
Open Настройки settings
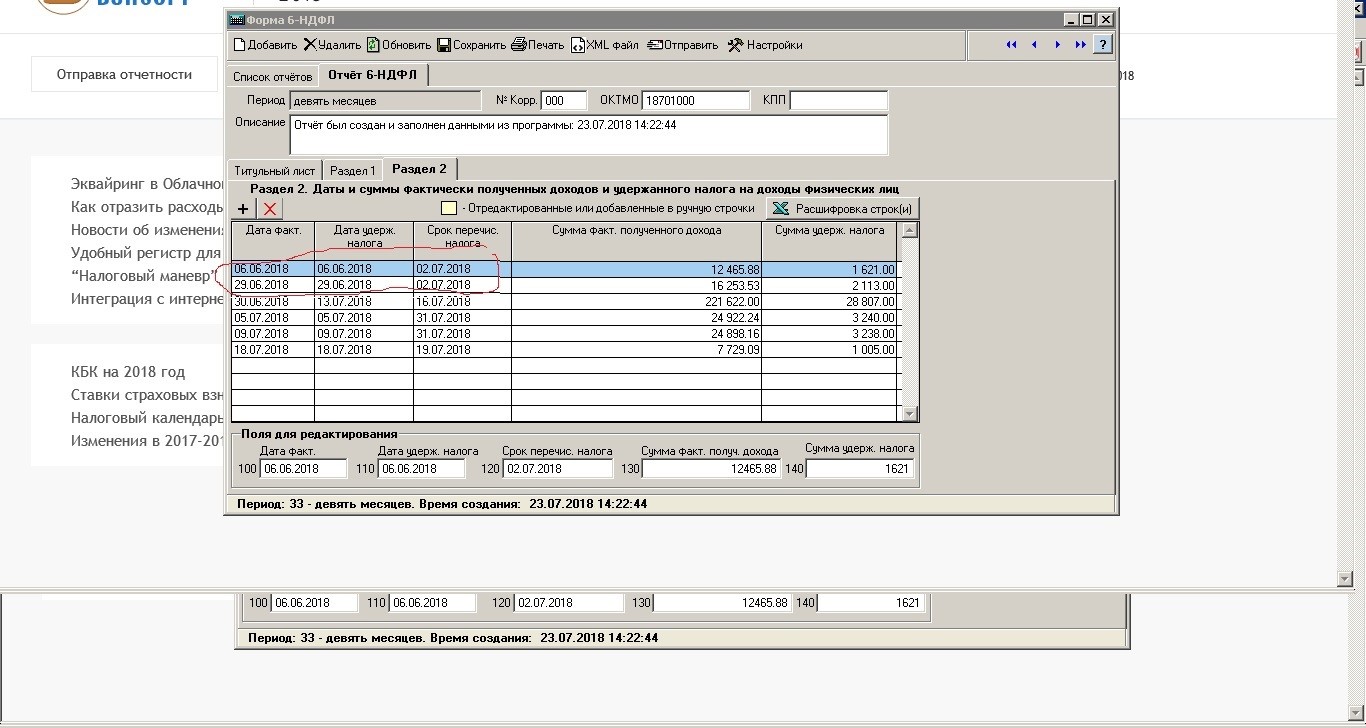point(765,45)
